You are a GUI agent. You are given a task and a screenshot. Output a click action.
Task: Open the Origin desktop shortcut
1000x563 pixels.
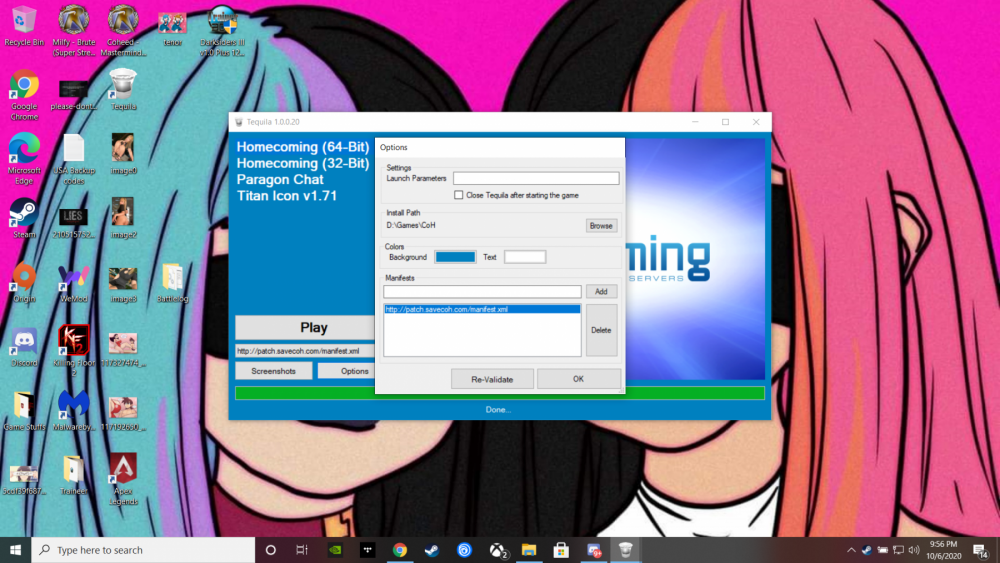(23, 277)
